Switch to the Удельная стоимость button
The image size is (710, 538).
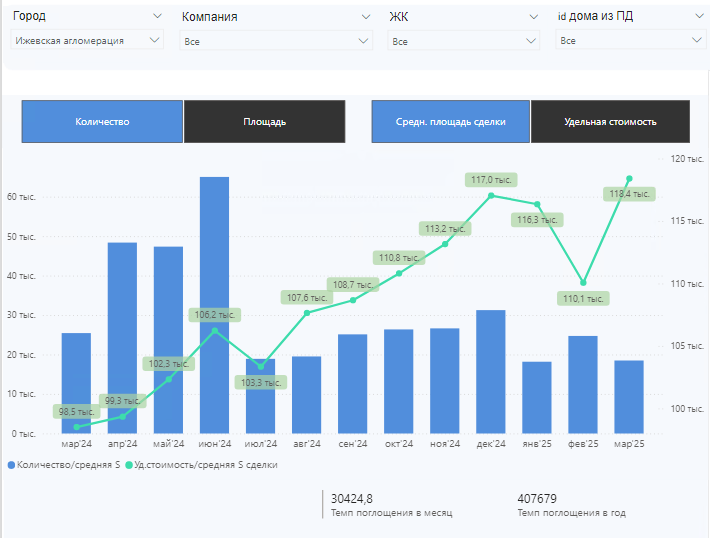coord(610,121)
